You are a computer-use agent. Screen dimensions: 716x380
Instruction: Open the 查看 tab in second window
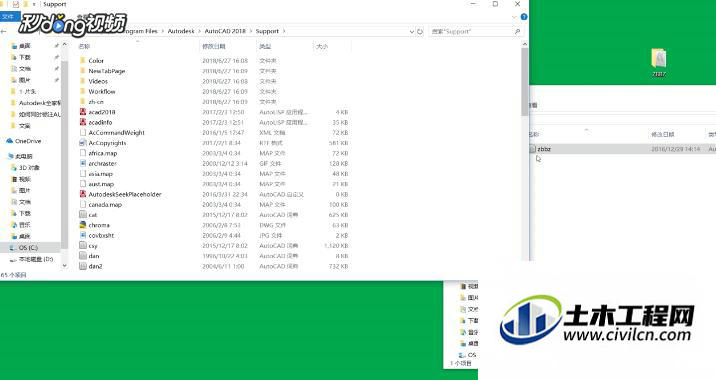[x=533, y=105]
